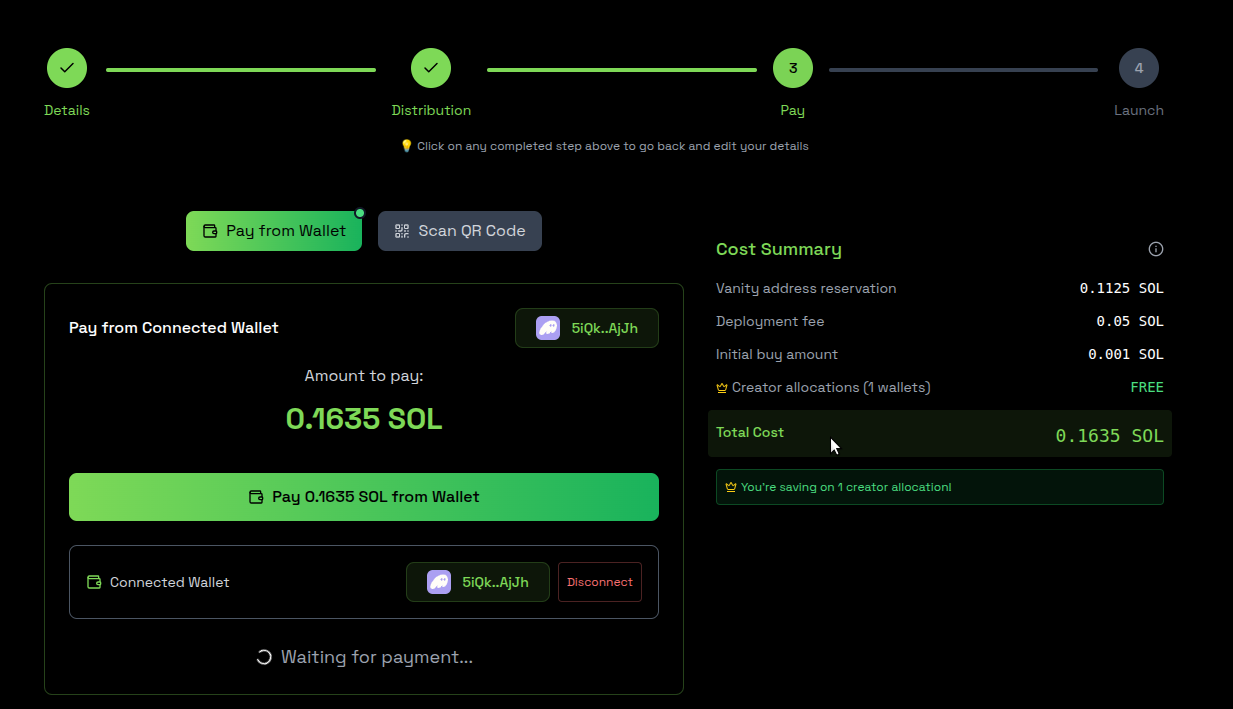Select the purple wallet avatar on 5iQk..AjJh badge
The image size is (1233, 709).
click(x=547, y=327)
